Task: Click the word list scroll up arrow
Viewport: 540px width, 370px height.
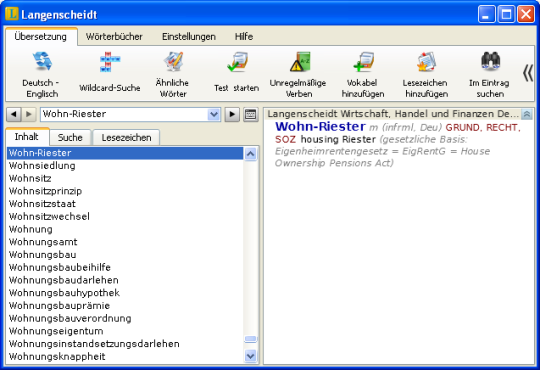Action: click(250, 154)
